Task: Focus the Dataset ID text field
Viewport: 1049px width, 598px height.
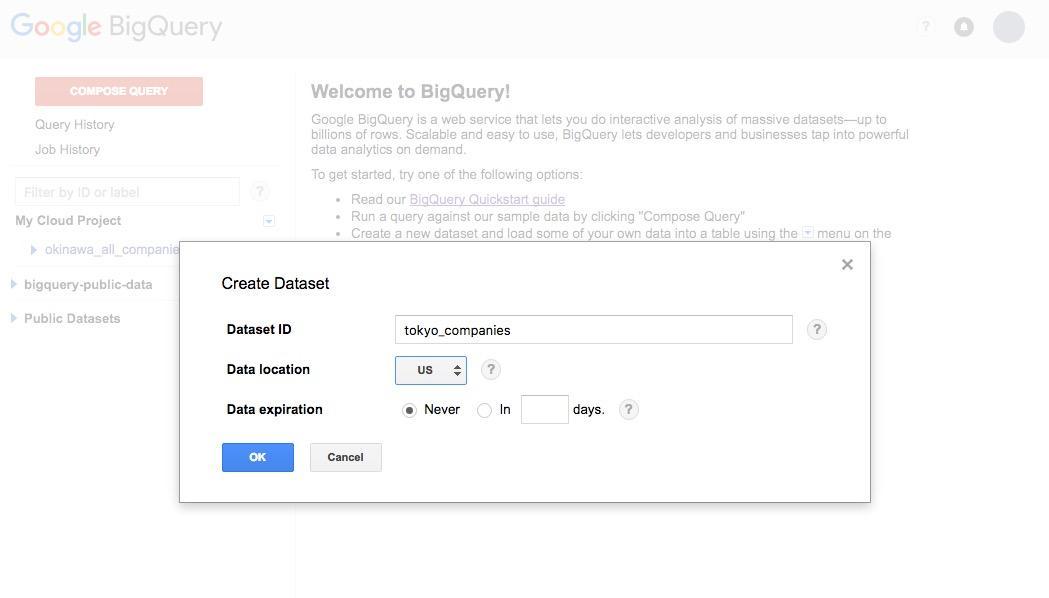Action: [x=594, y=330]
